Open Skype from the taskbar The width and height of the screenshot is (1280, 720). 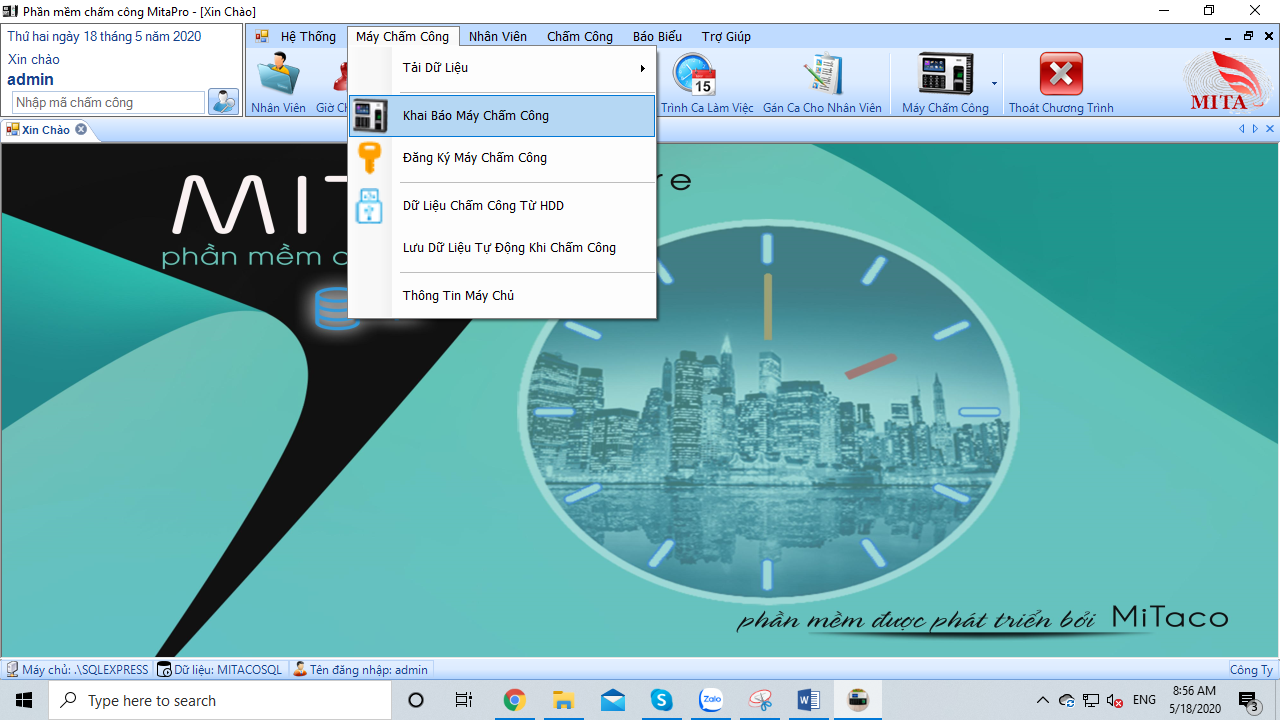point(661,700)
